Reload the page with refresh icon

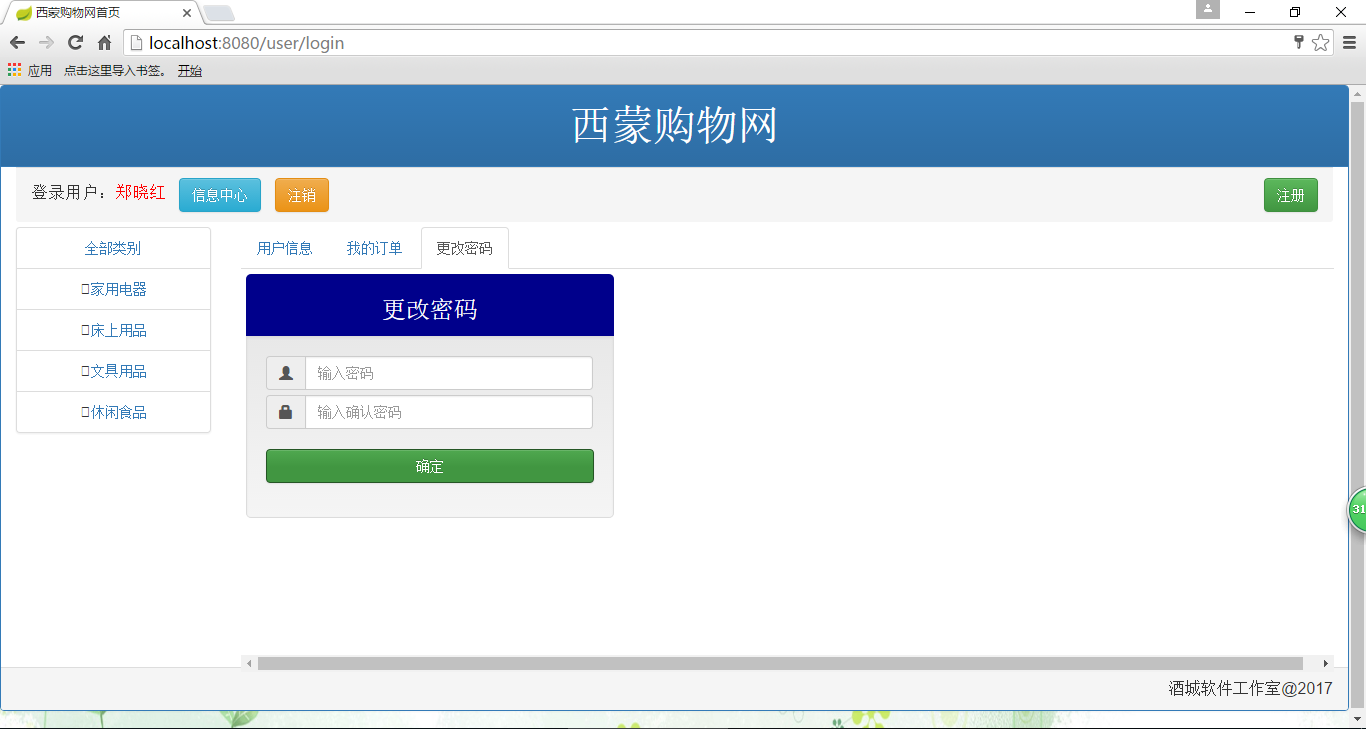(x=75, y=43)
